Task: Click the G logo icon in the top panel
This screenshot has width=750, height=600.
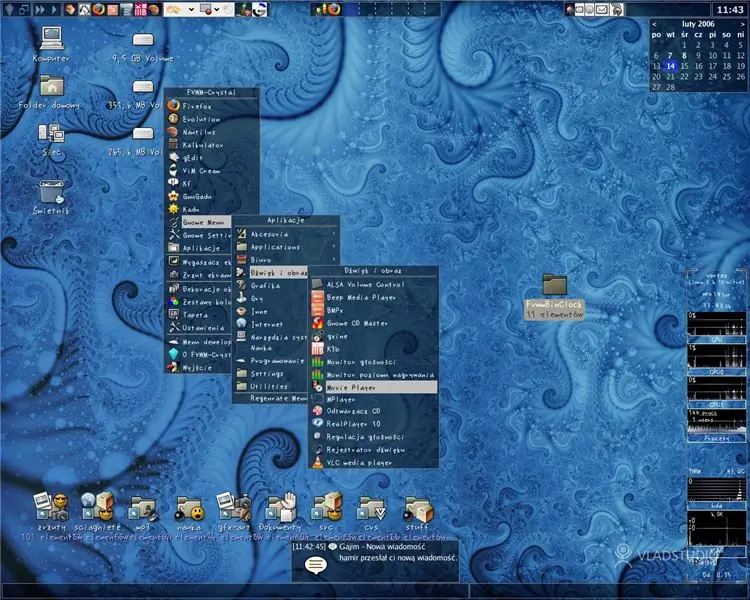Action: click(260, 9)
